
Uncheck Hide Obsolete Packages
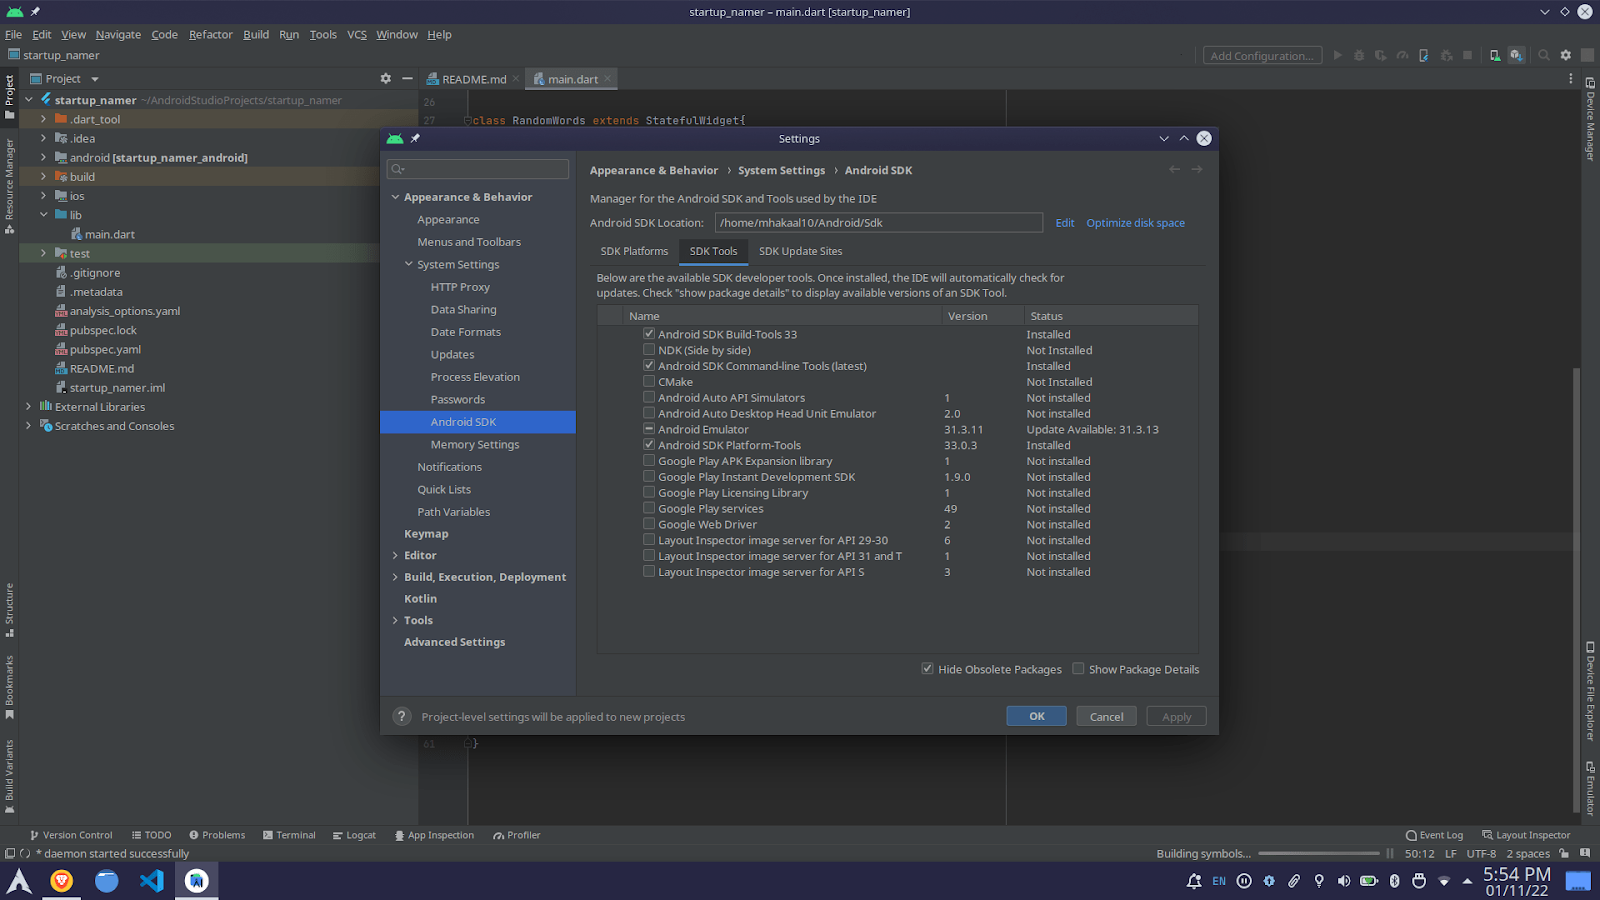927,669
